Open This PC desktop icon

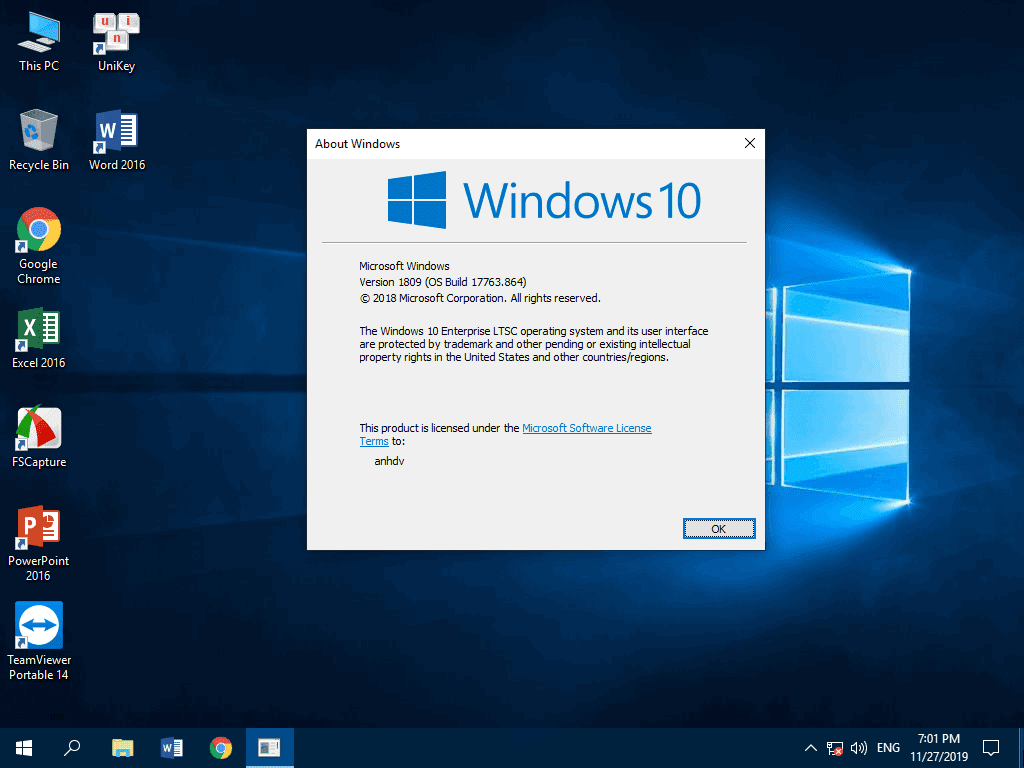(39, 40)
